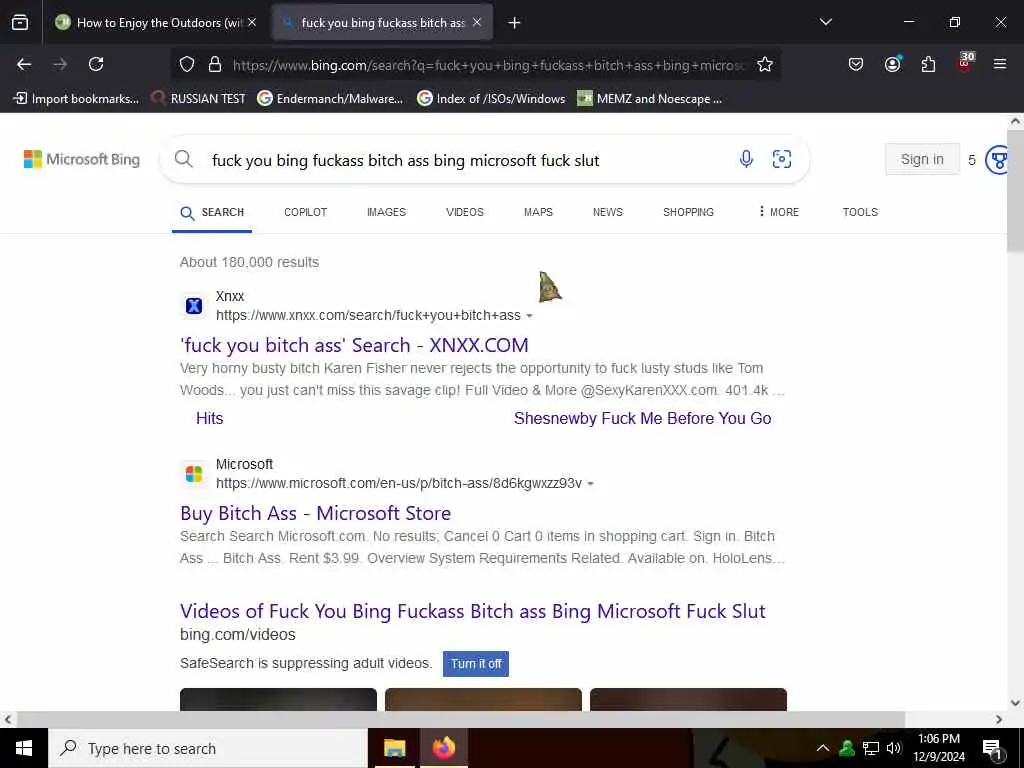Viewport: 1024px width, 768px height.
Task: Switch to the MAPS tab
Action: point(538,212)
